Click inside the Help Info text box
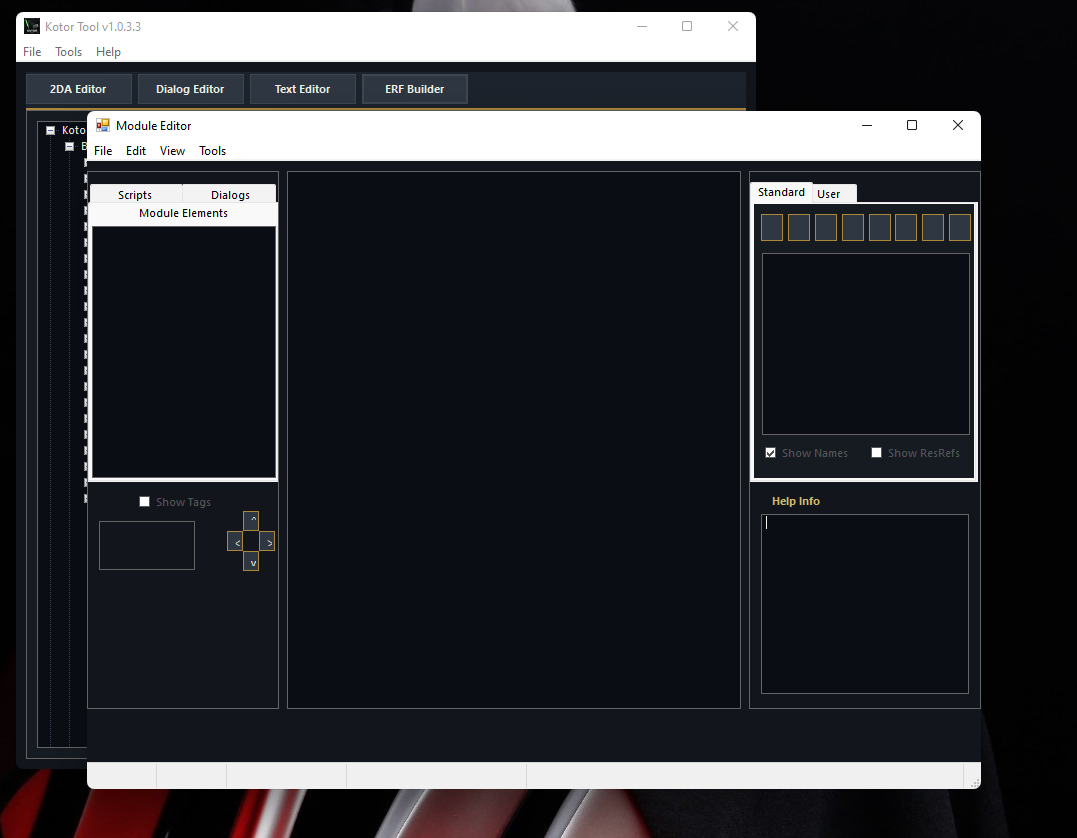The height and width of the screenshot is (838, 1077). pyautogui.click(x=864, y=603)
